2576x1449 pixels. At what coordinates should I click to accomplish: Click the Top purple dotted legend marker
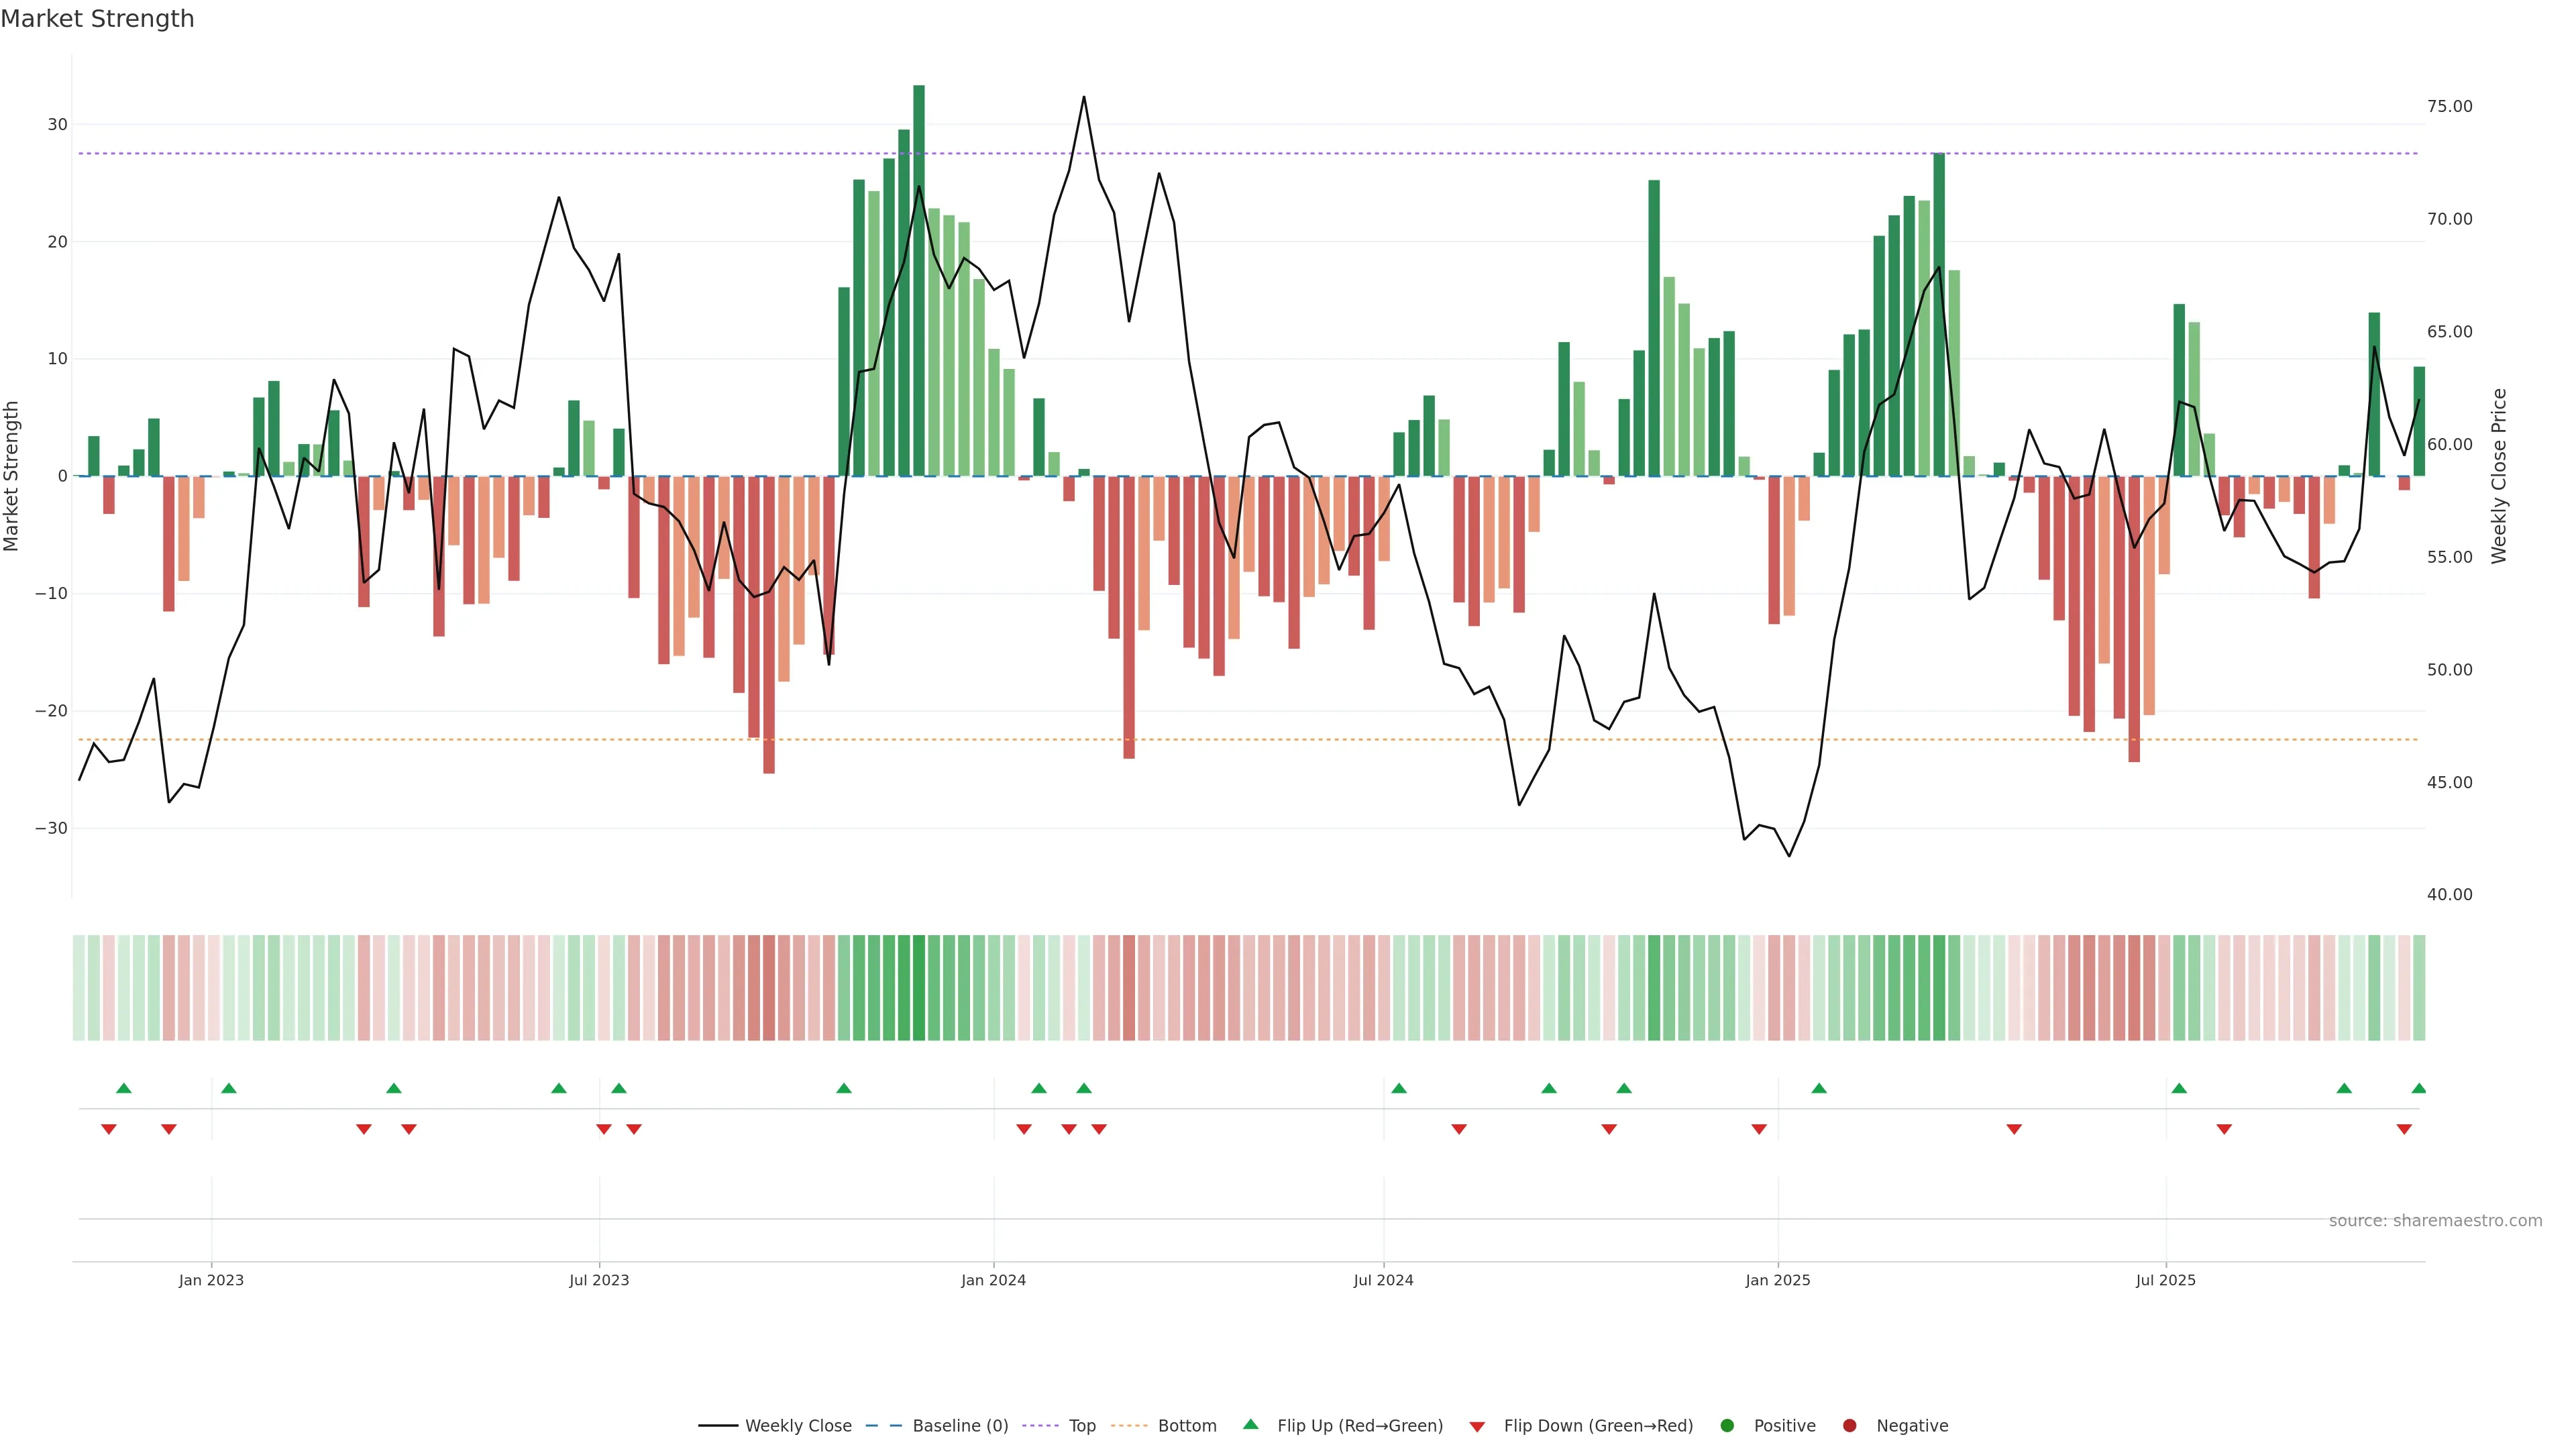click(x=1040, y=1425)
